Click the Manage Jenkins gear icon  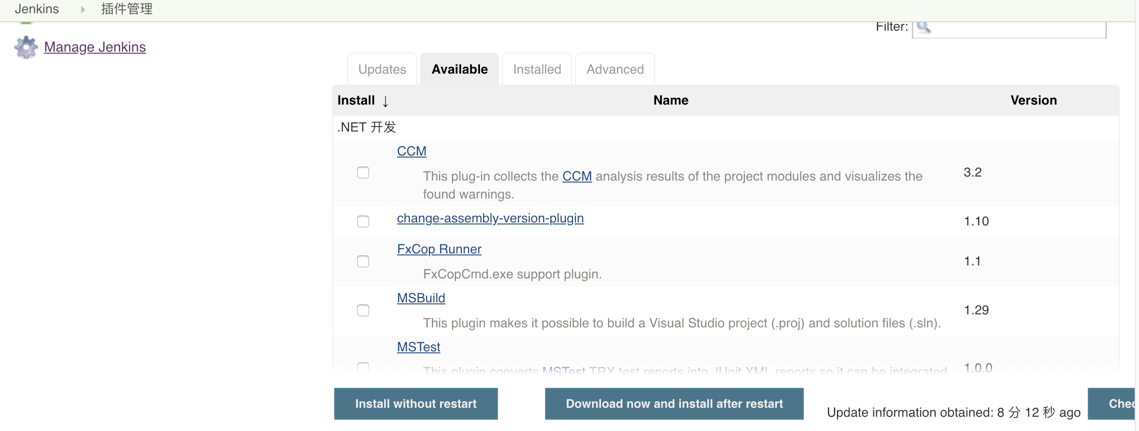click(x=26, y=46)
